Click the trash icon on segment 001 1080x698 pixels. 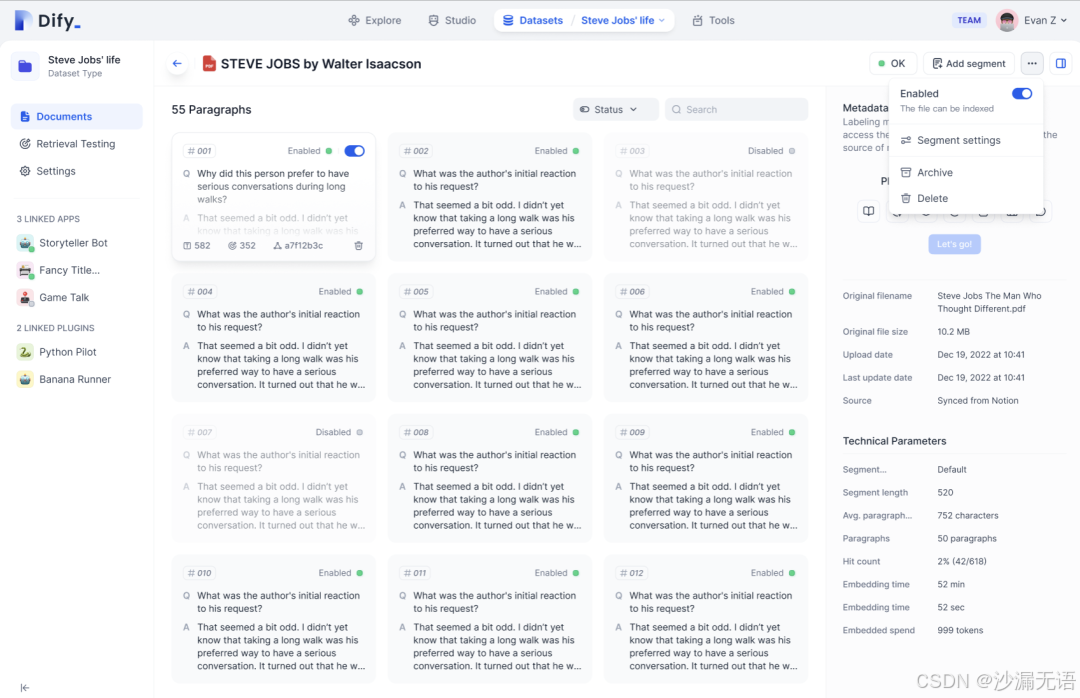[358, 245]
